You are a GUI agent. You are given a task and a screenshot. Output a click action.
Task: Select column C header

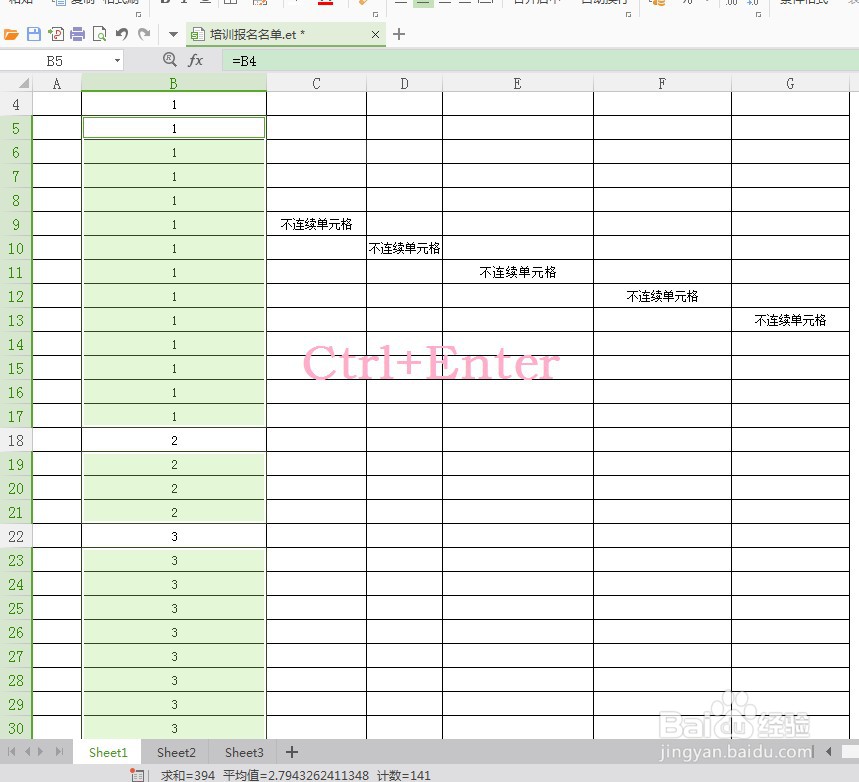[316, 83]
